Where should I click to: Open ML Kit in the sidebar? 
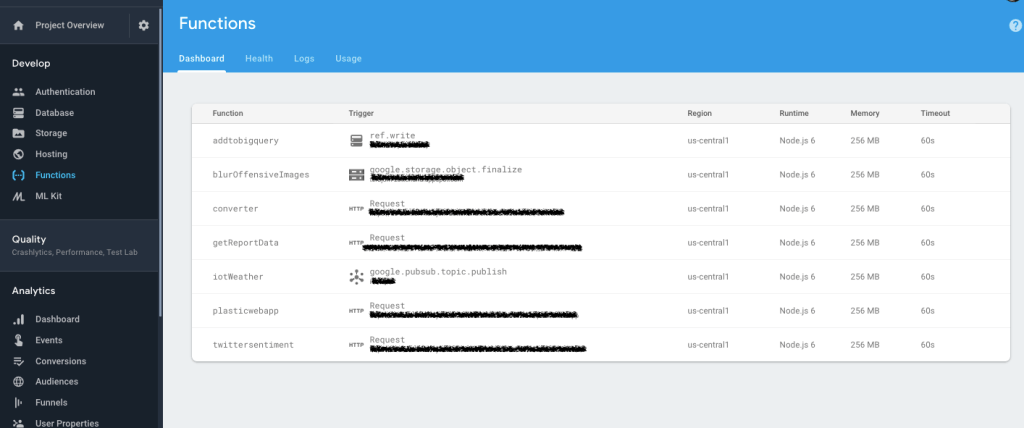[x=49, y=196]
